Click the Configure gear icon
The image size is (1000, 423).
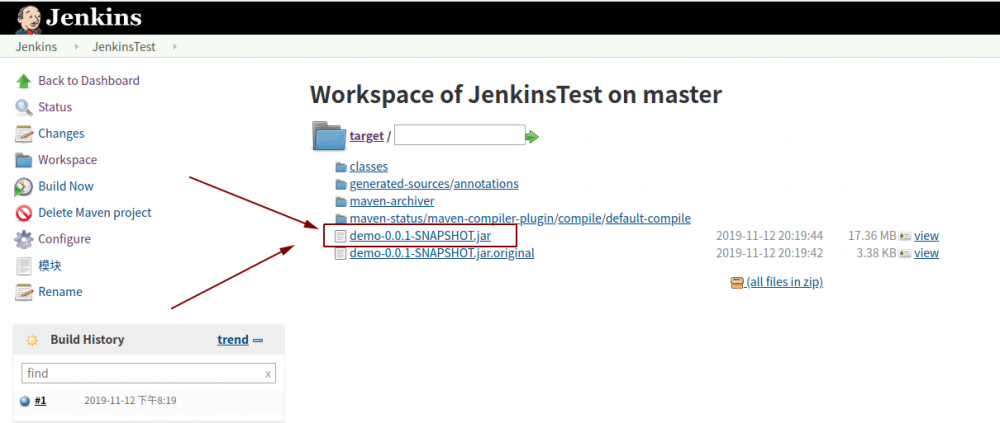[24, 239]
